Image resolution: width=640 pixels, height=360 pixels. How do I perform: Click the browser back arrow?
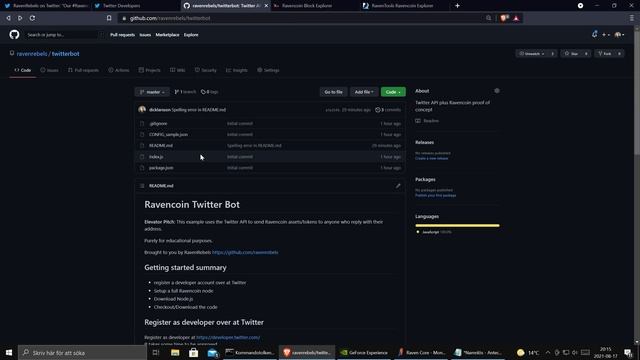click(x=8, y=18)
